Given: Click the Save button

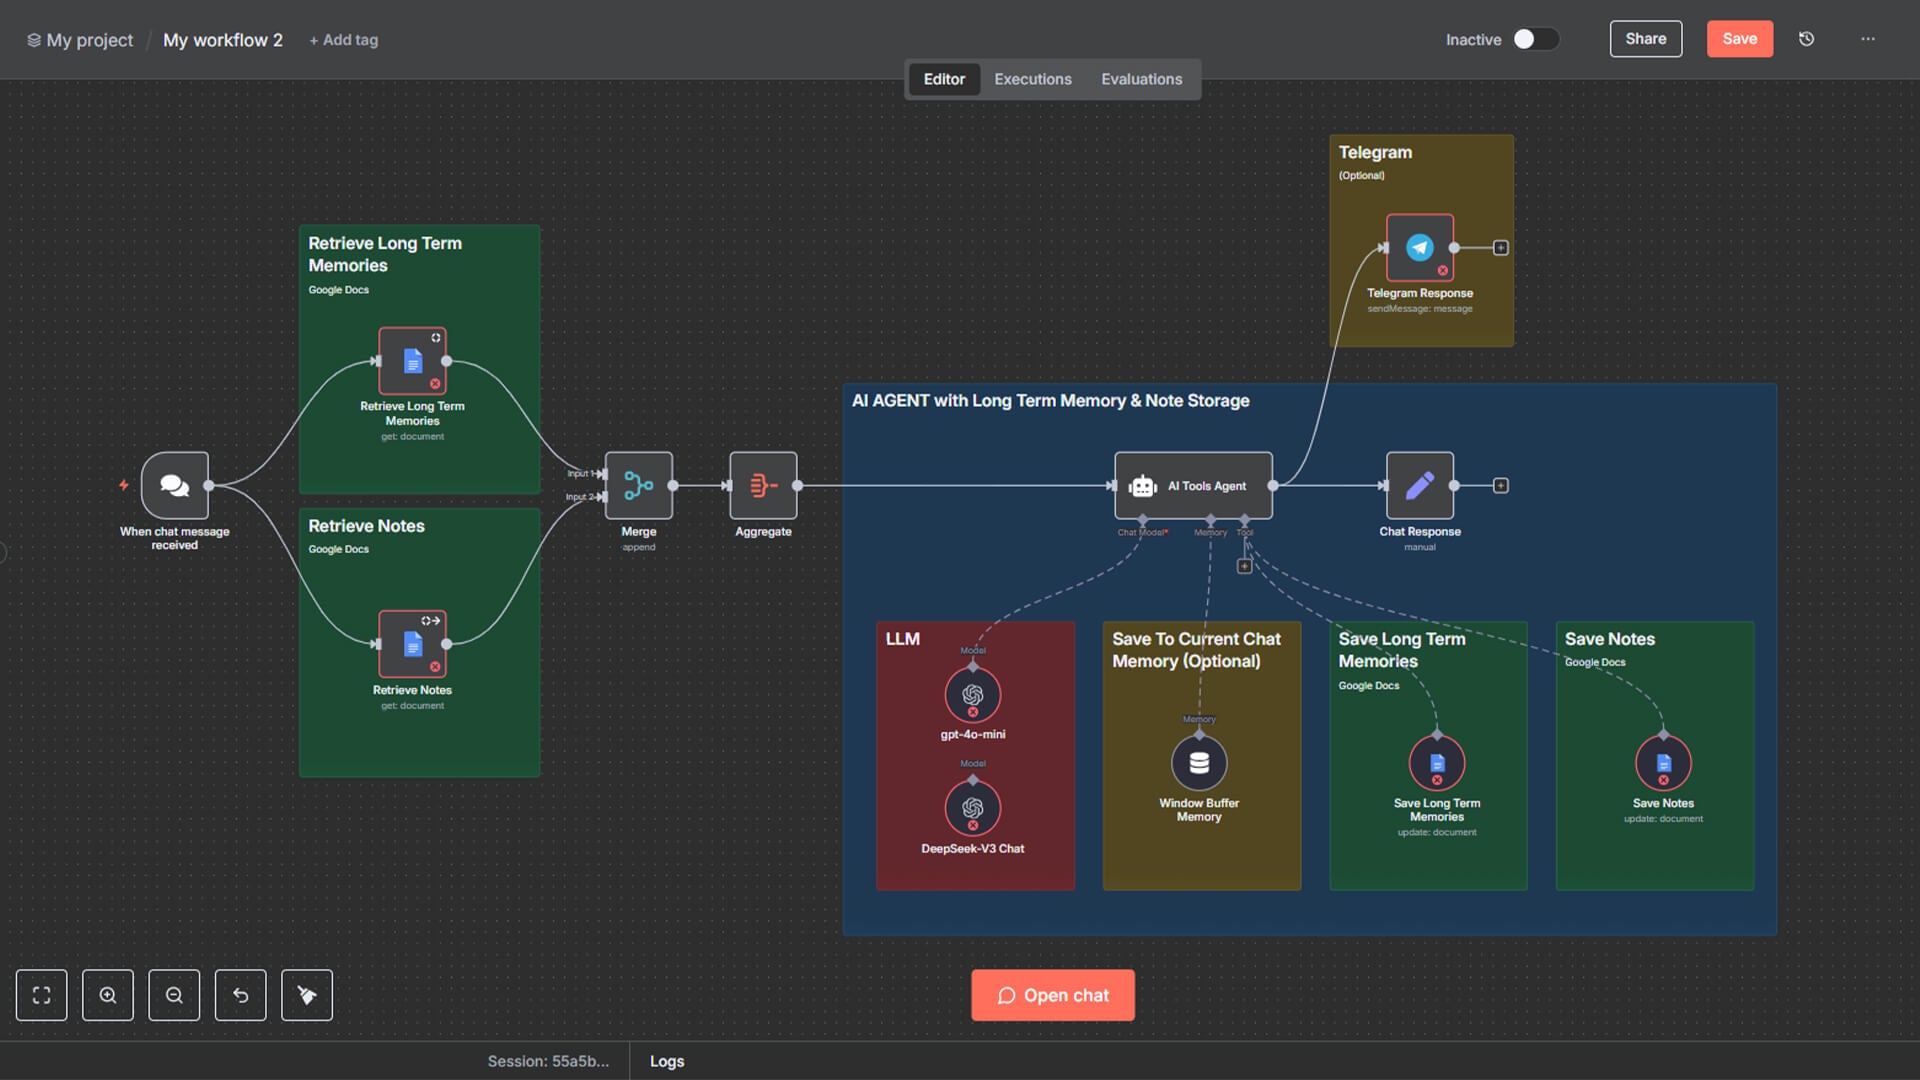Looking at the screenshot, I should point(1739,39).
